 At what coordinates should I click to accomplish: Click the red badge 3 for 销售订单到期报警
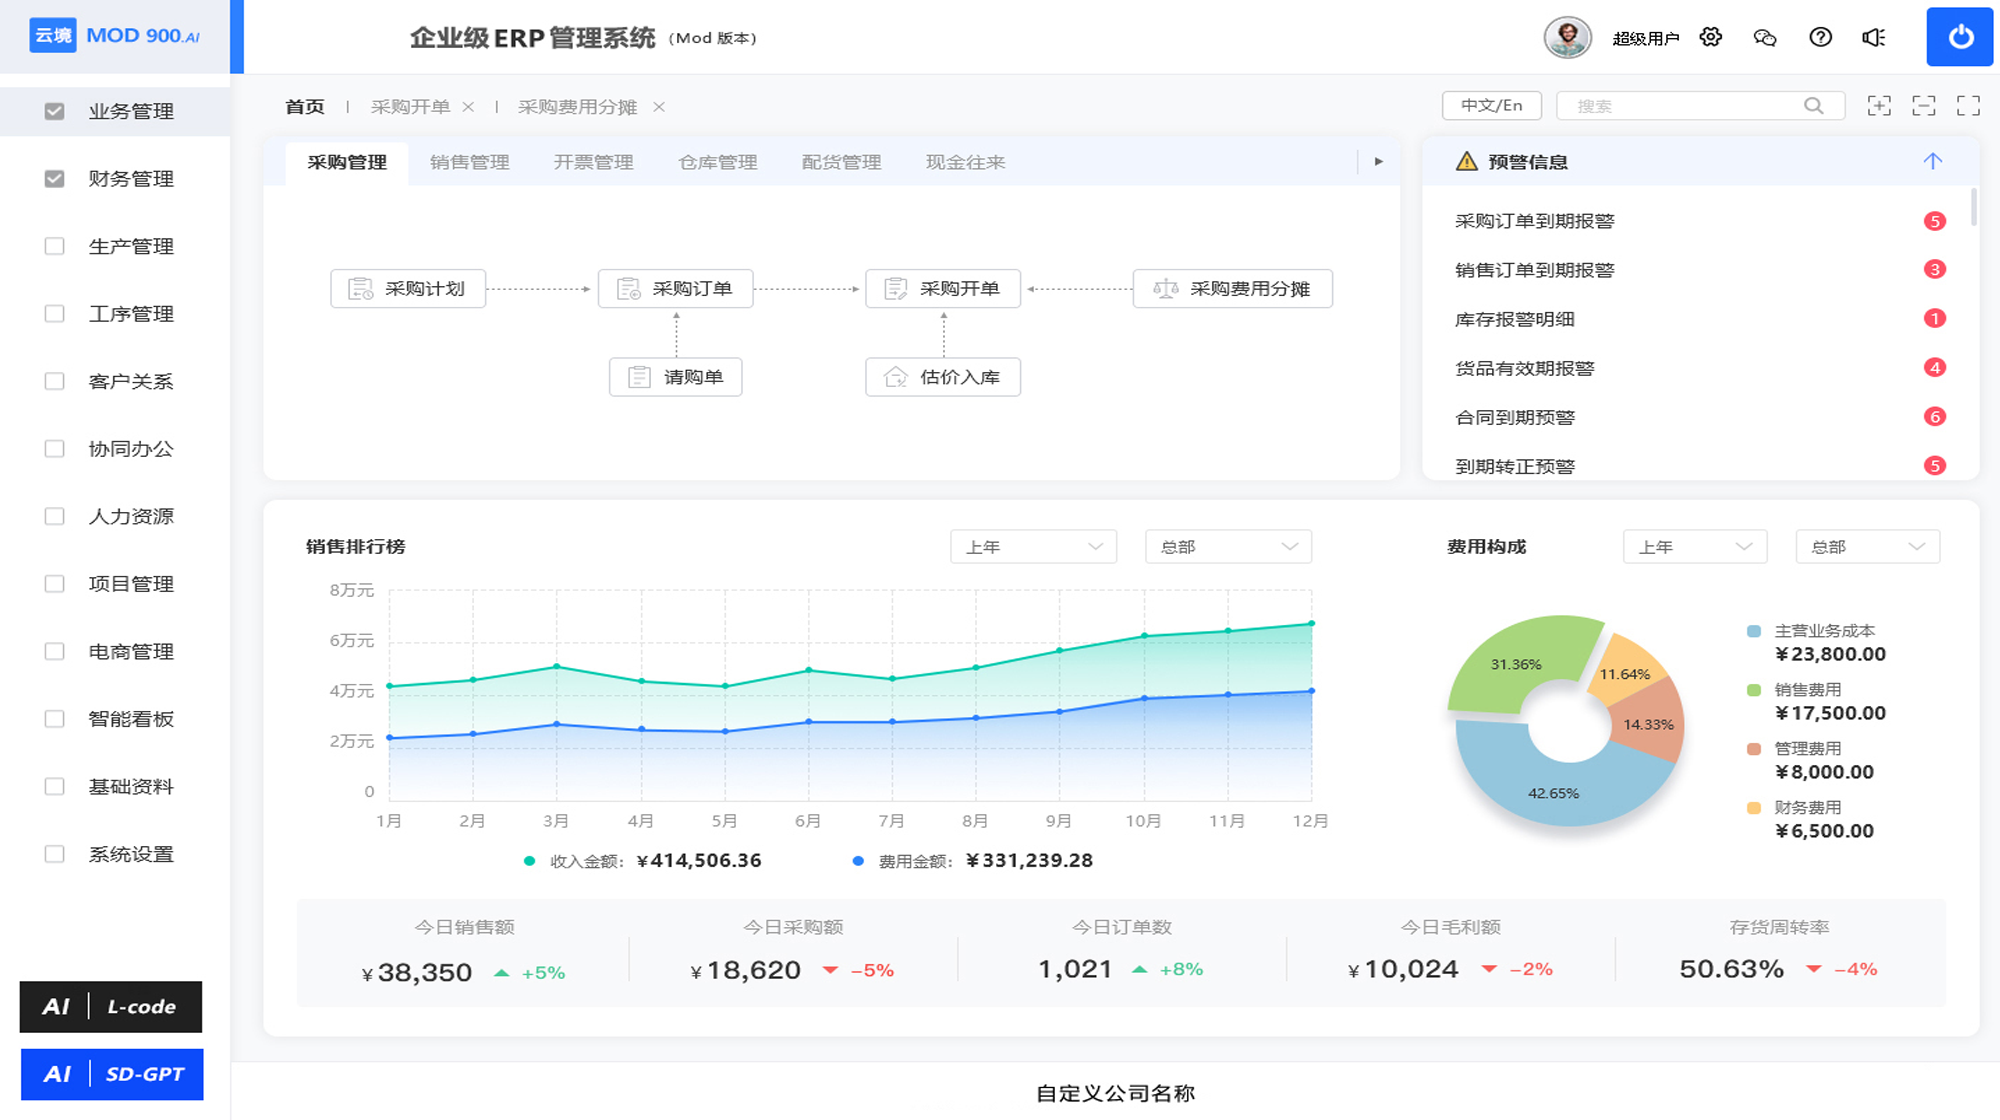point(1934,269)
